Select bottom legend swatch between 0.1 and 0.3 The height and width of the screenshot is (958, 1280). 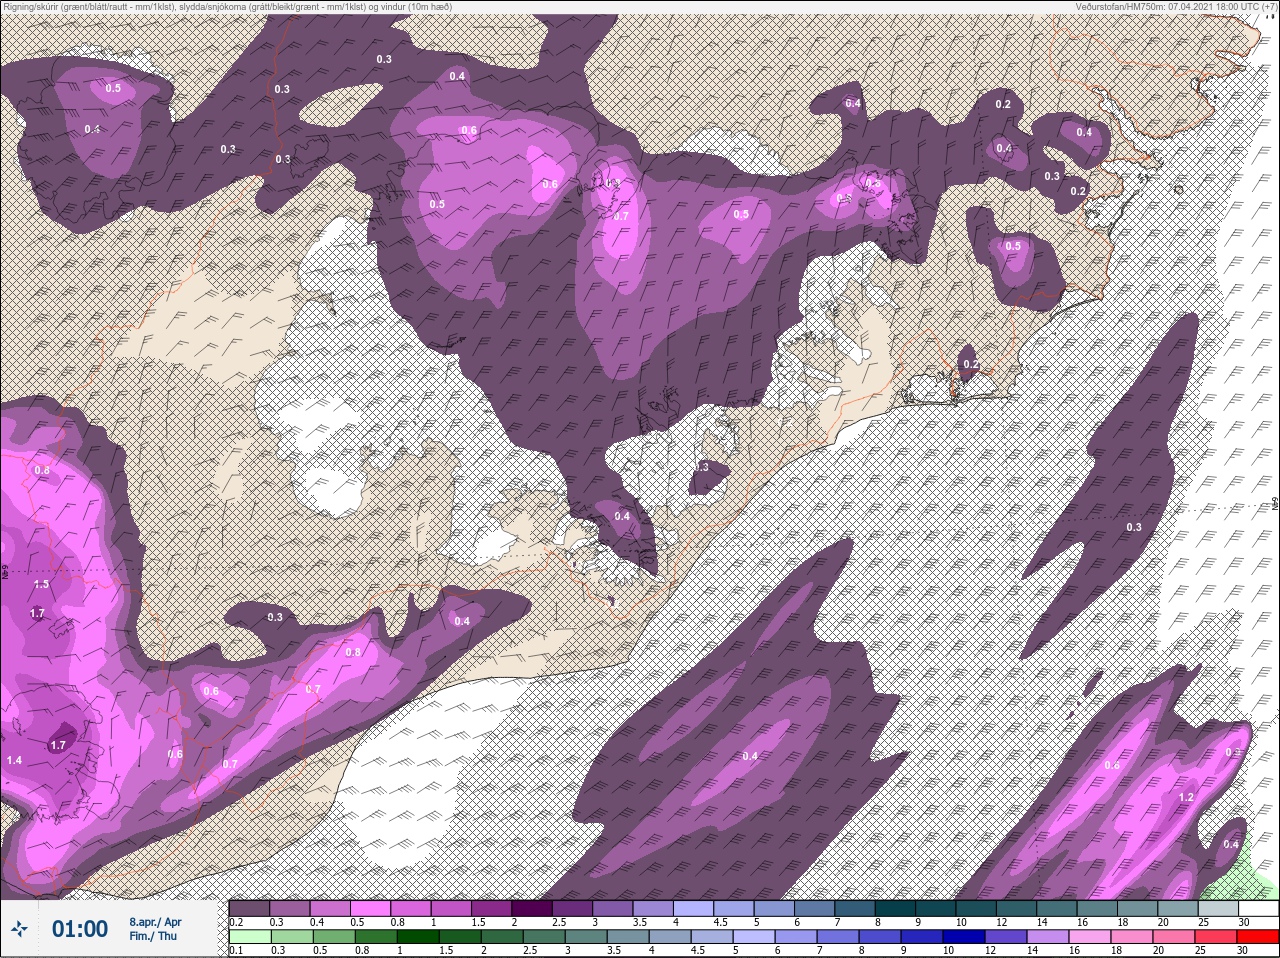click(250, 937)
